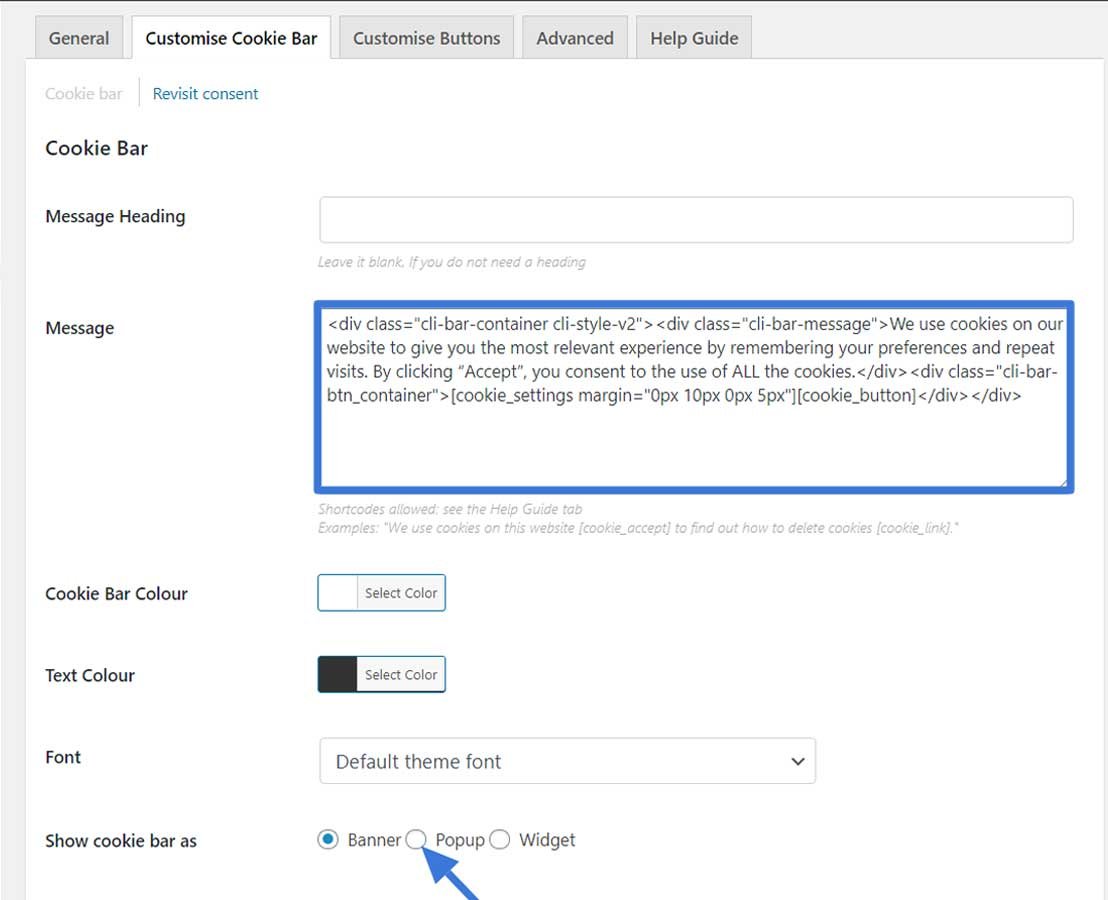Select the Banner display option
This screenshot has width=1108, height=900.
[x=327, y=840]
